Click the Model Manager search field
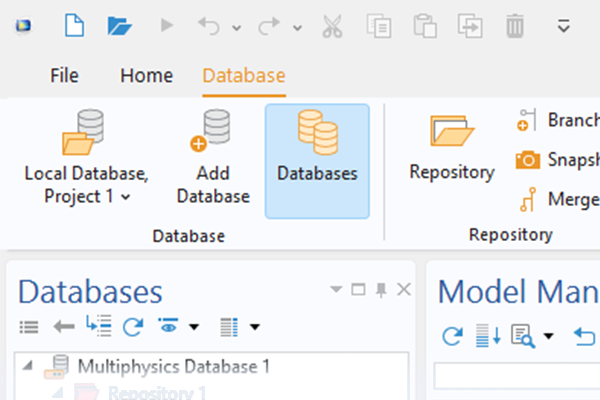The height and width of the screenshot is (400, 600). point(517,375)
